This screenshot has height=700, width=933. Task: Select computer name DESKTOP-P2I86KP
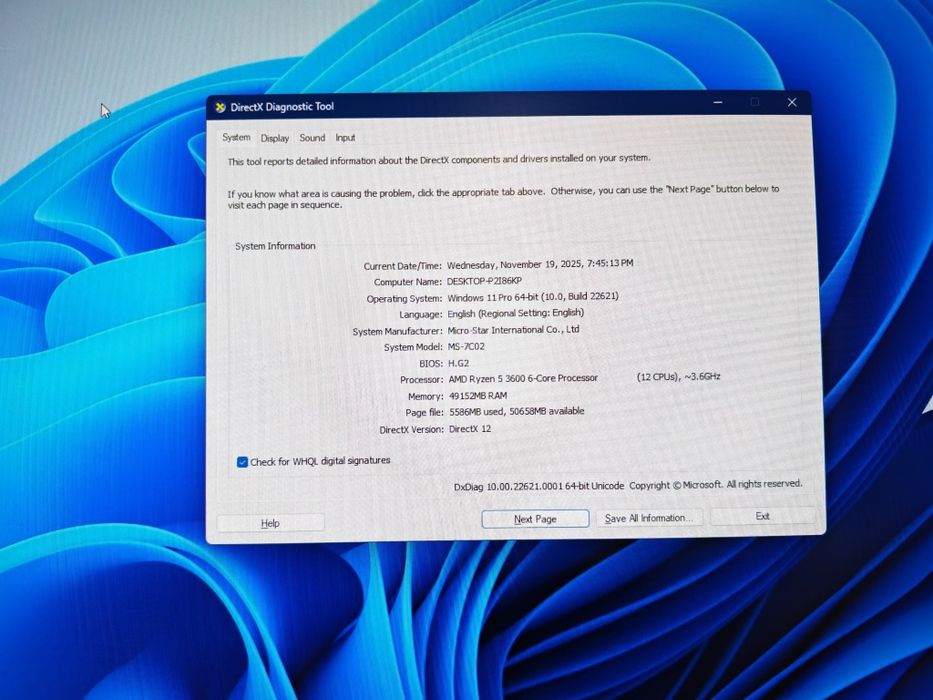coord(484,281)
